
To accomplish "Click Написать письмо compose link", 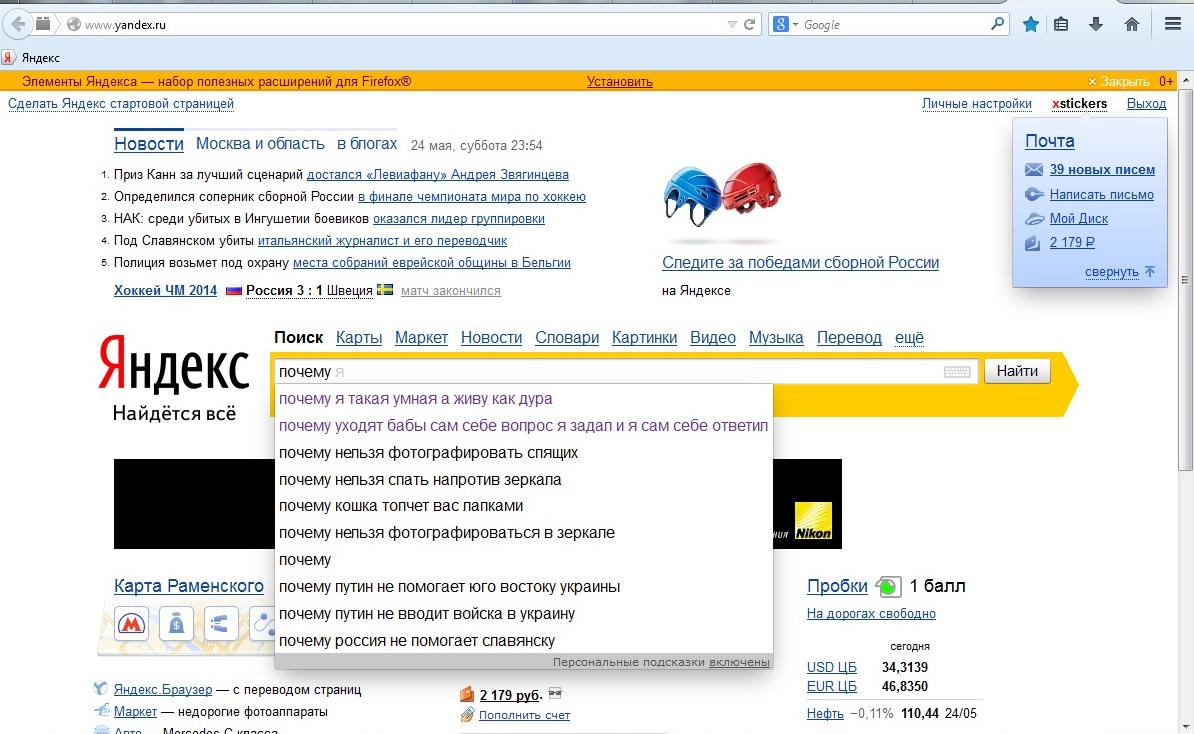I will pos(1101,194).
